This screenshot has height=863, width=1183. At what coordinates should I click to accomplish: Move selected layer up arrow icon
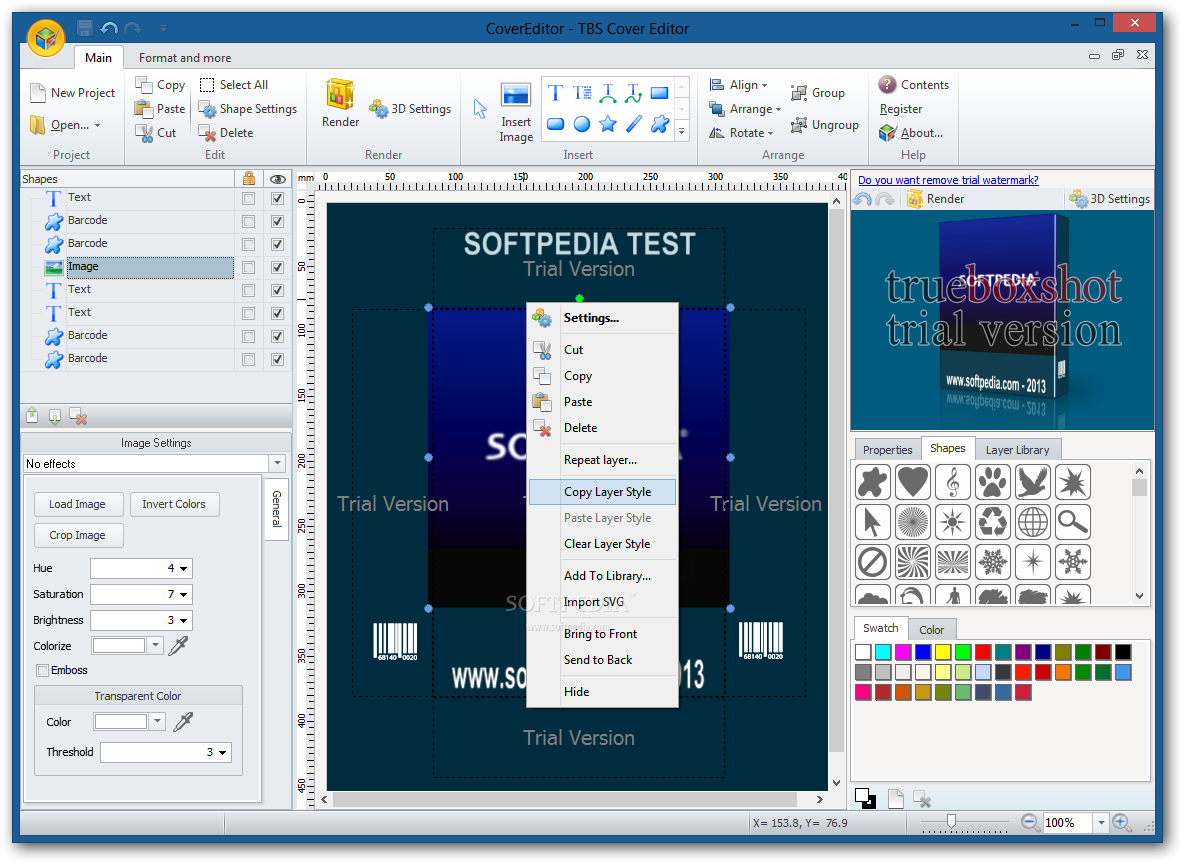[x=32, y=416]
